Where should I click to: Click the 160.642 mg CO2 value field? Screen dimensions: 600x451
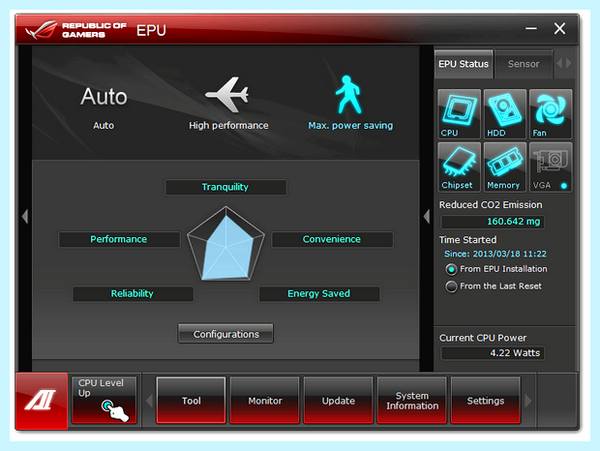coord(493,221)
